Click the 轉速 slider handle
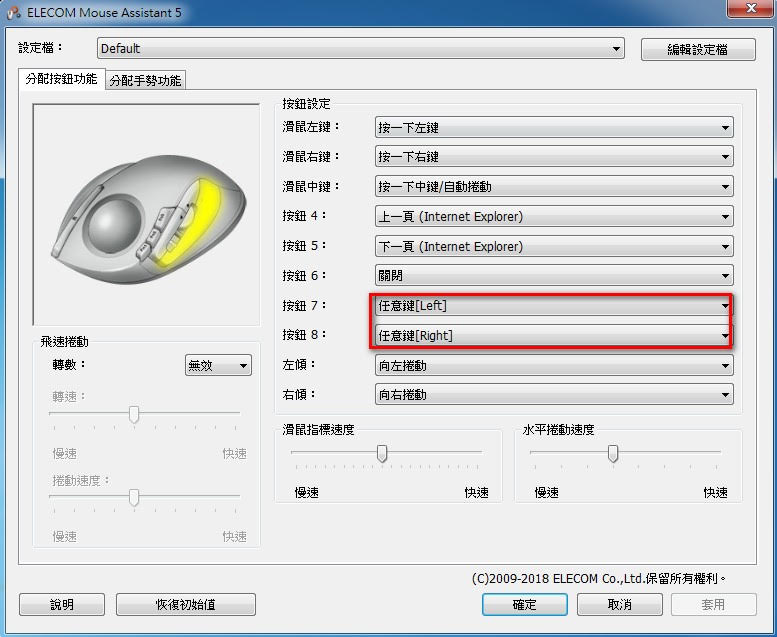Screen dimensions: 777x637 (134, 414)
